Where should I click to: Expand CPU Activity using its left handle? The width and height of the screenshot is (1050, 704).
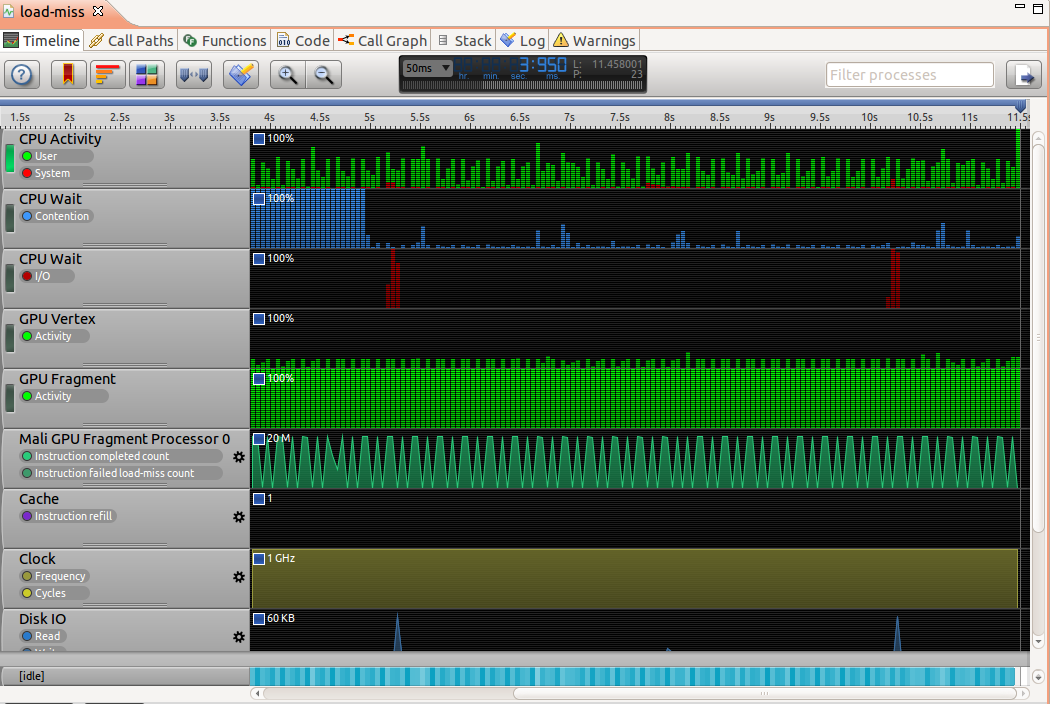10,158
